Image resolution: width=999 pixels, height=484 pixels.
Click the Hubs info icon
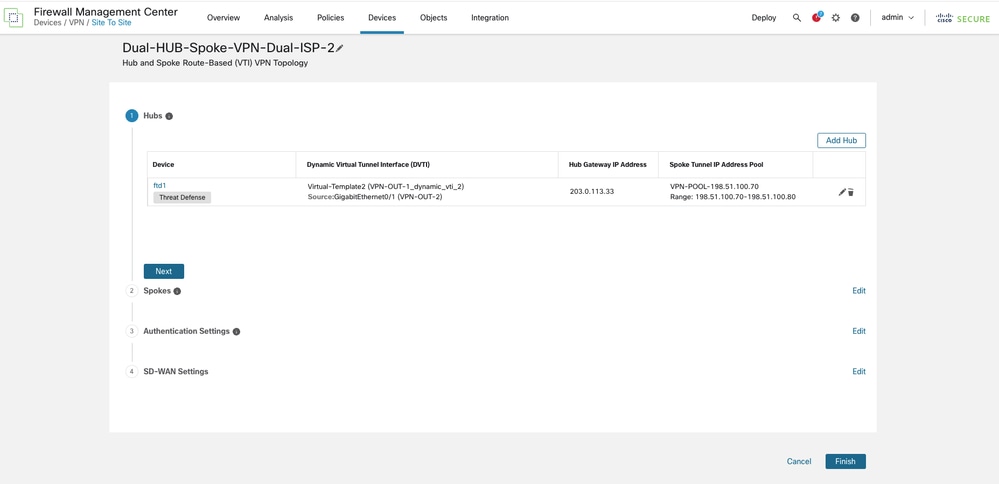[x=169, y=116]
